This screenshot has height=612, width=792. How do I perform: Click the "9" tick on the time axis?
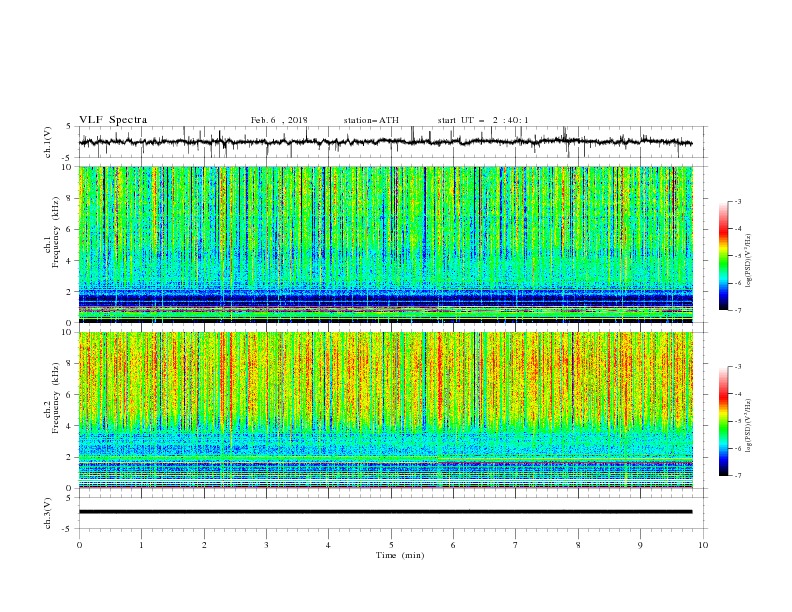pos(640,545)
